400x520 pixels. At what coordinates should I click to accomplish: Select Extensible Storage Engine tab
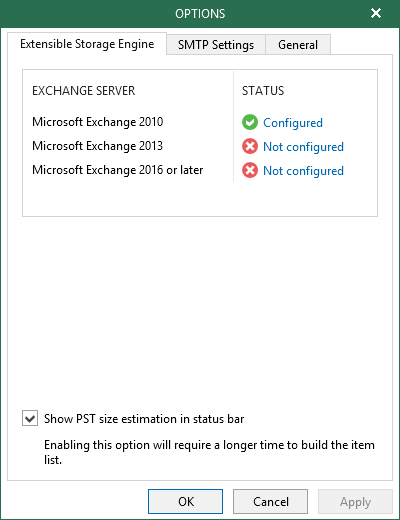(x=87, y=44)
